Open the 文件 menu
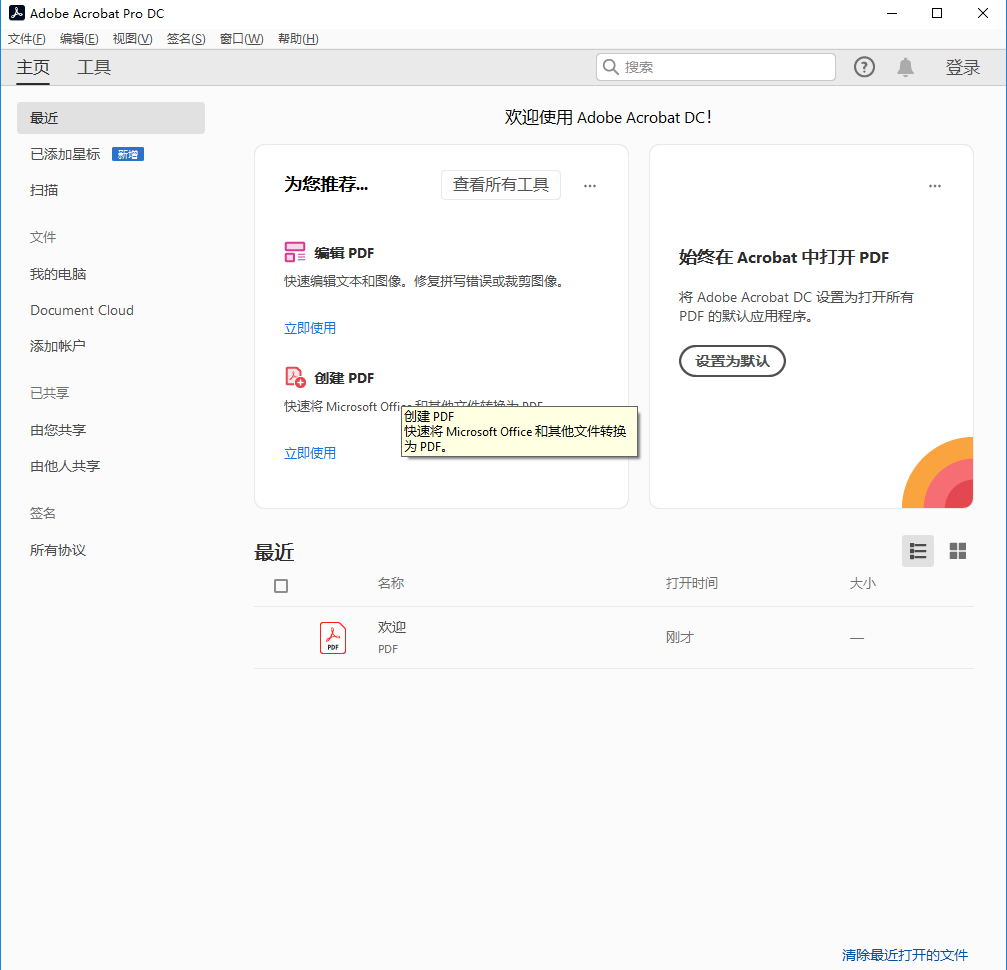The height and width of the screenshot is (970, 1007). 25,38
